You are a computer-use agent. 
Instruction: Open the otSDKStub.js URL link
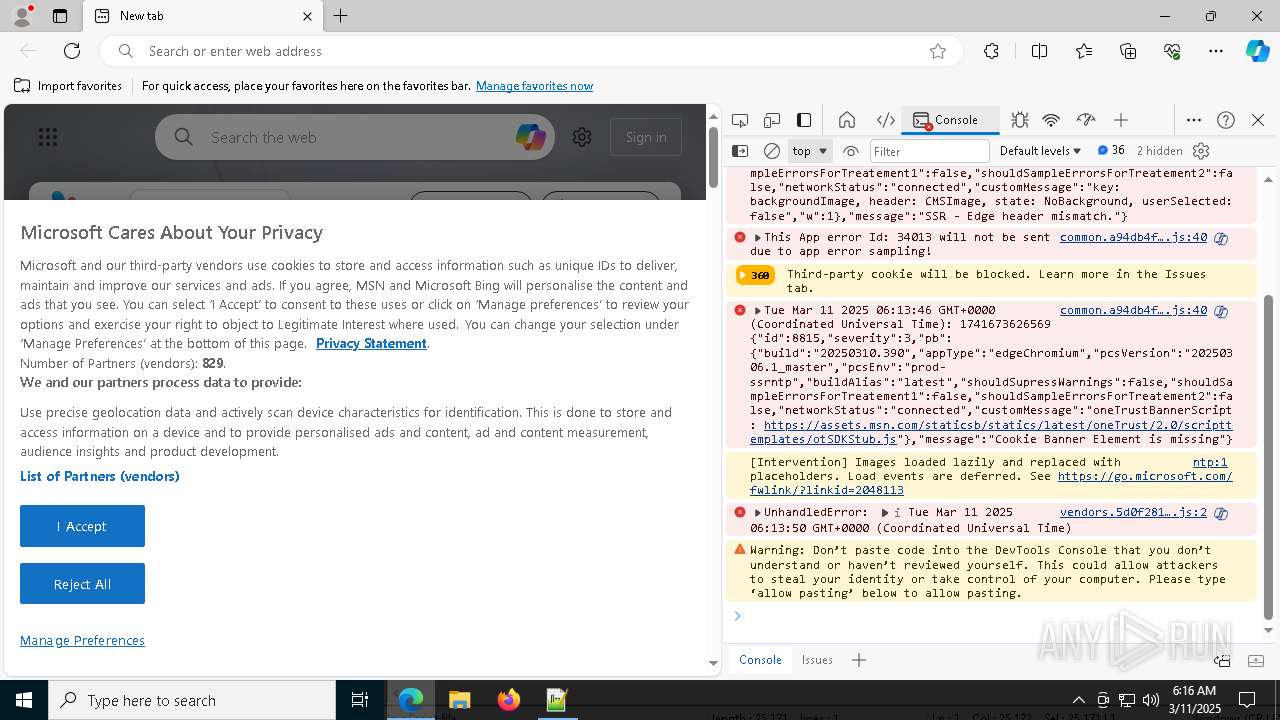click(991, 432)
